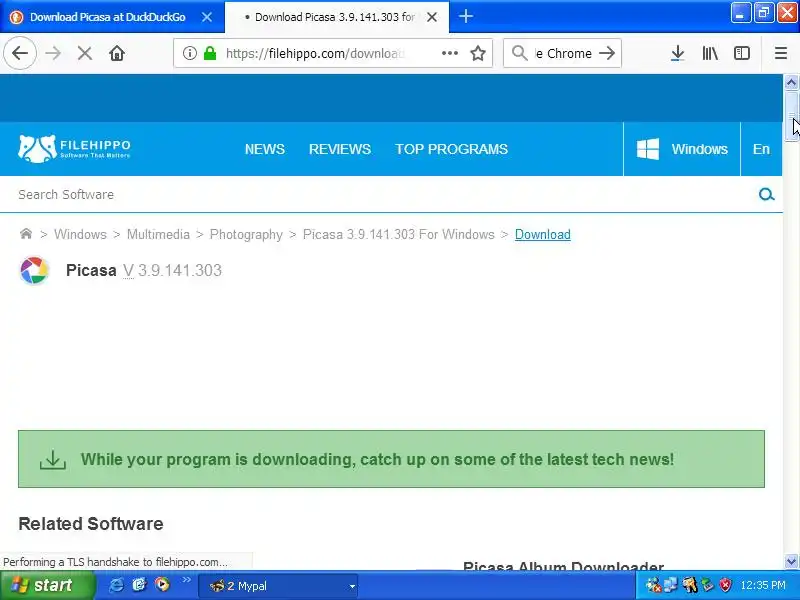
Task: Open REVIEWS in FileHippo navigation
Action: tap(340, 149)
